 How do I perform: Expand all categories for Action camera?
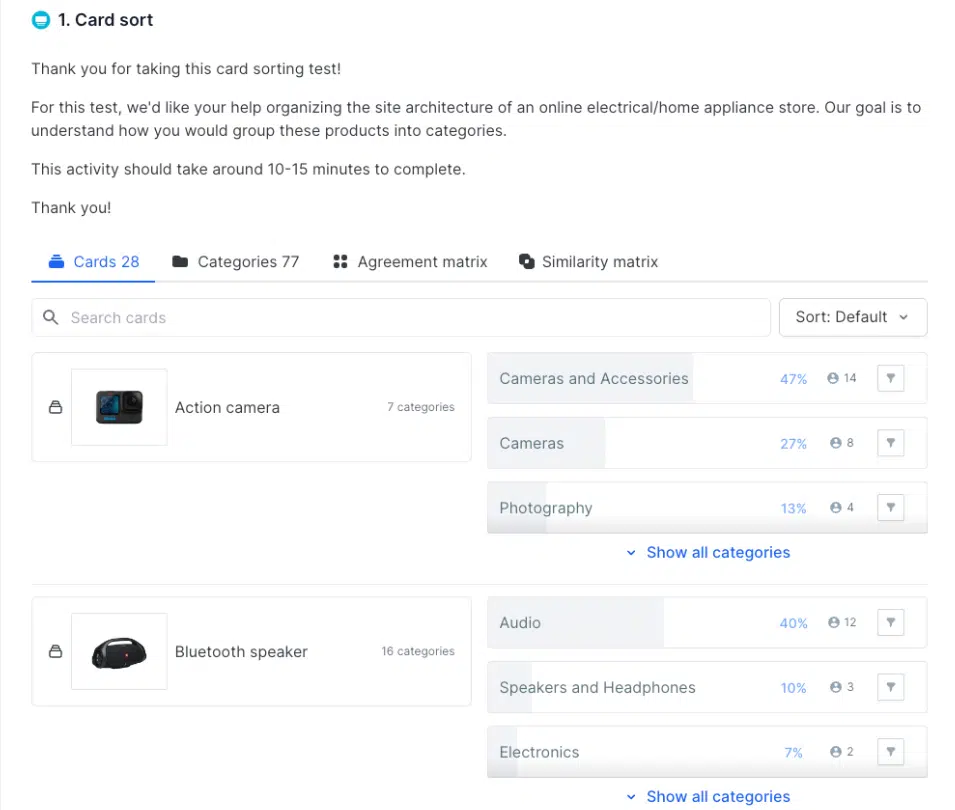point(708,552)
